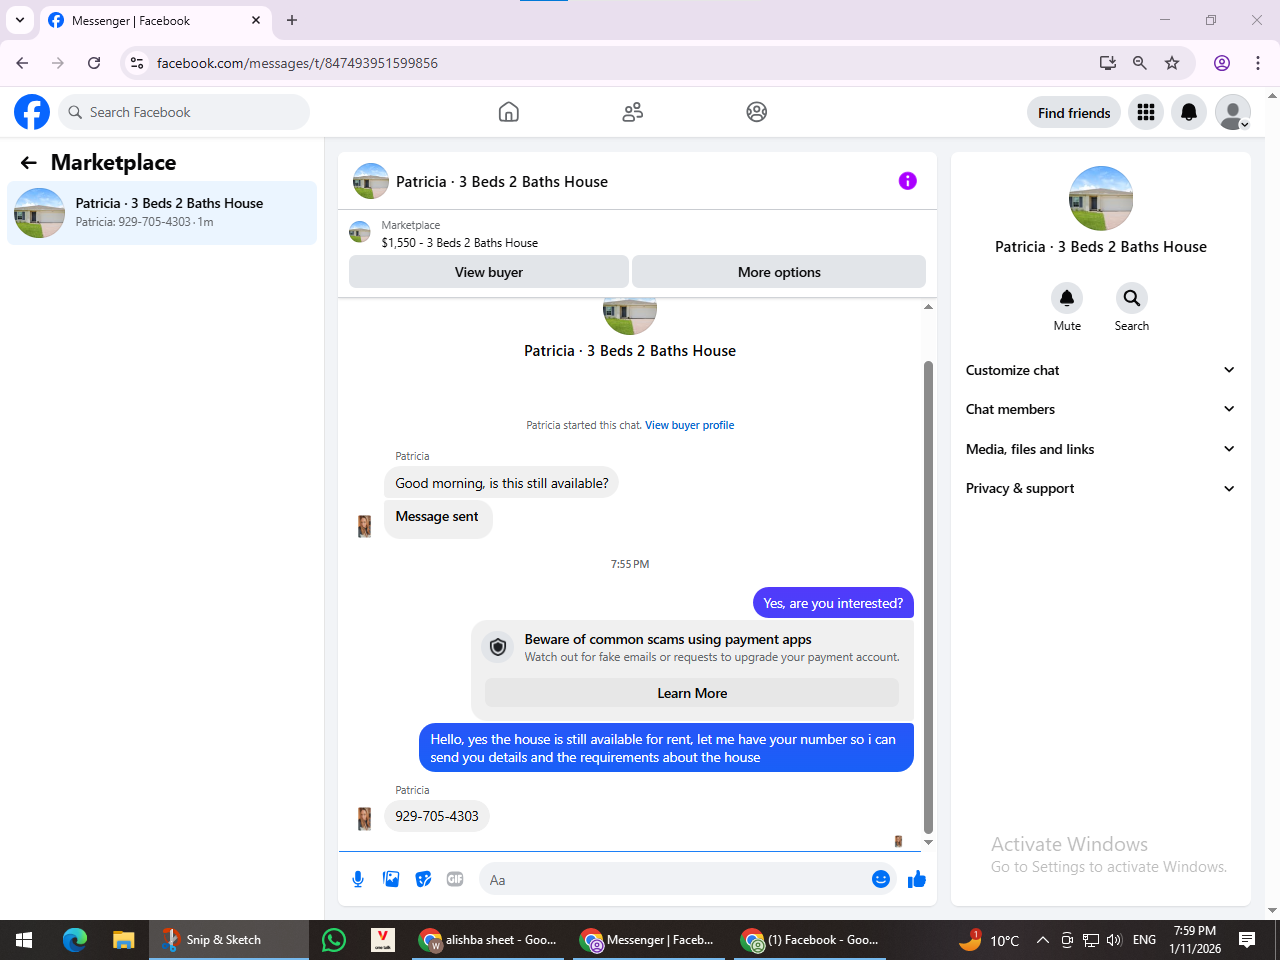Open the Chrome profile icon
Viewport: 1280px width, 960px height.
pyautogui.click(x=1222, y=63)
